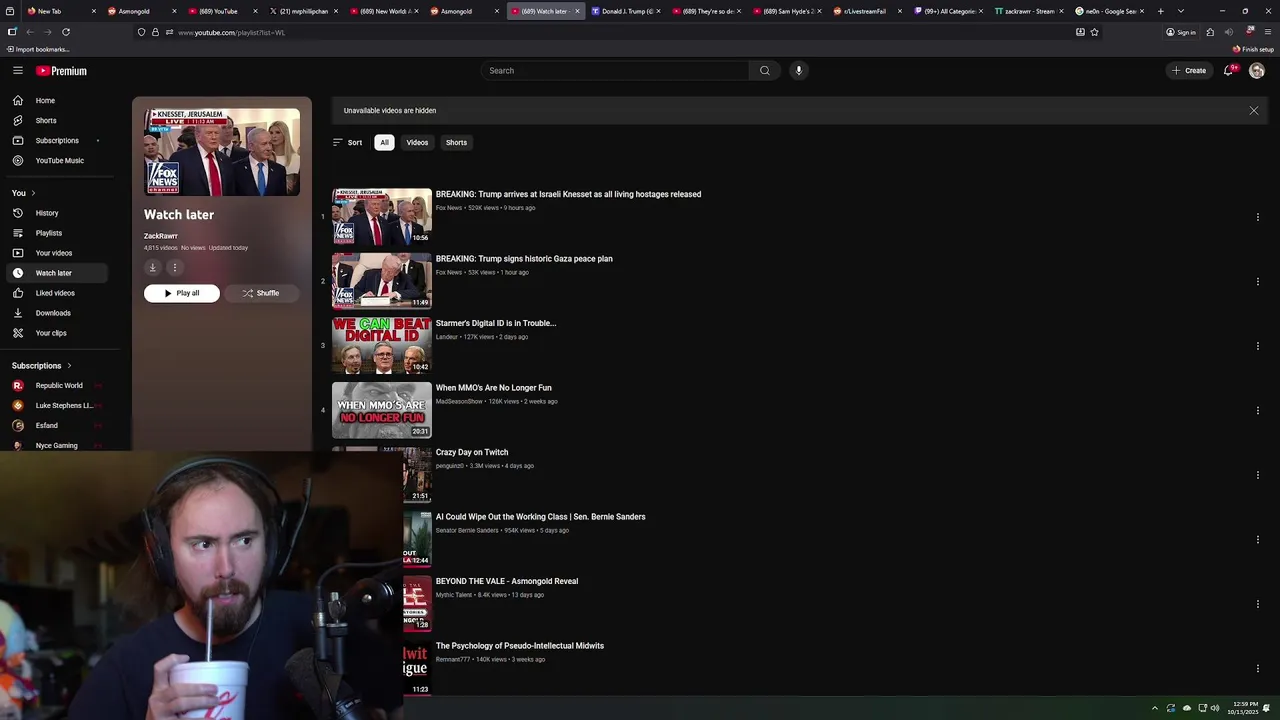Switch to the Donald J. Trump tab
The height and width of the screenshot is (720, 1280).
(626, 11)
